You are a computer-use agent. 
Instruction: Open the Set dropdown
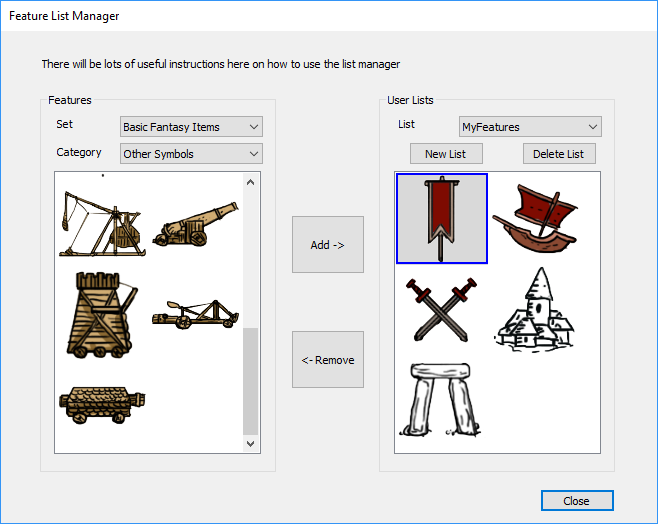[x=191, y=127]
